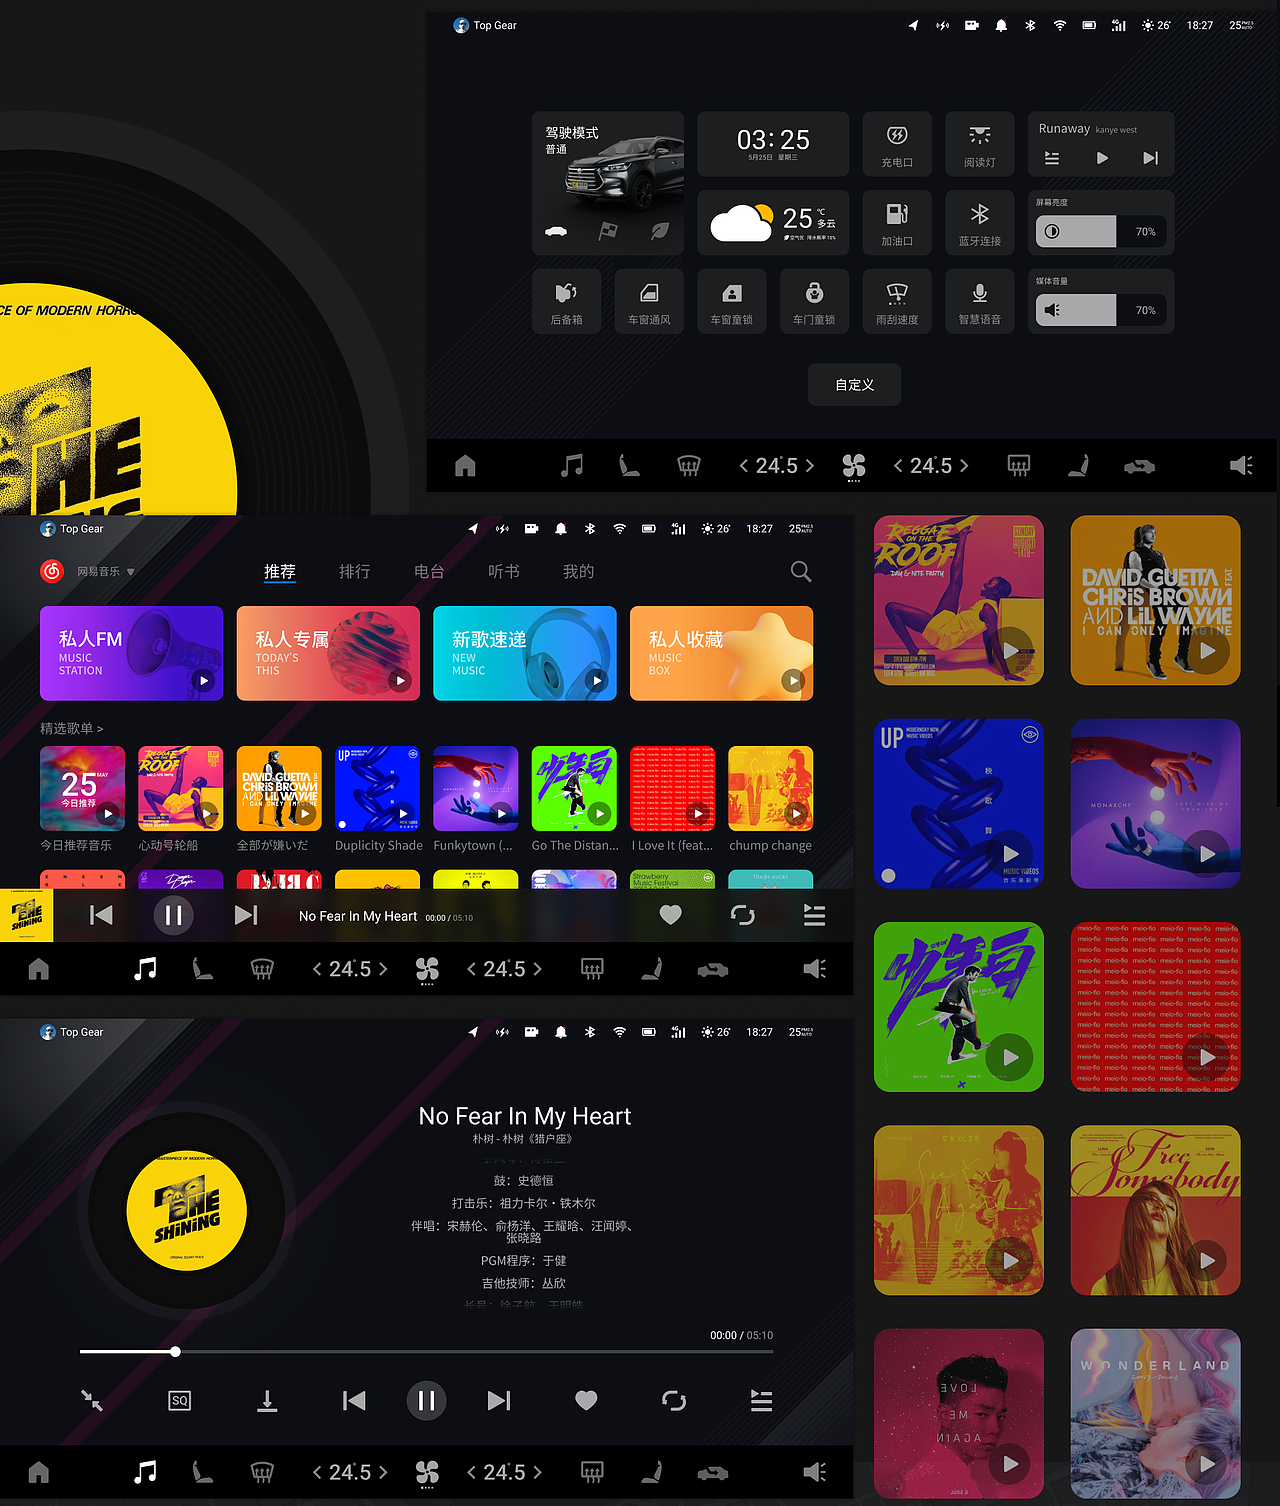Toggle the 阅读灯 reading light
Screen dimensions: 1280x1506
coord(980,145)
